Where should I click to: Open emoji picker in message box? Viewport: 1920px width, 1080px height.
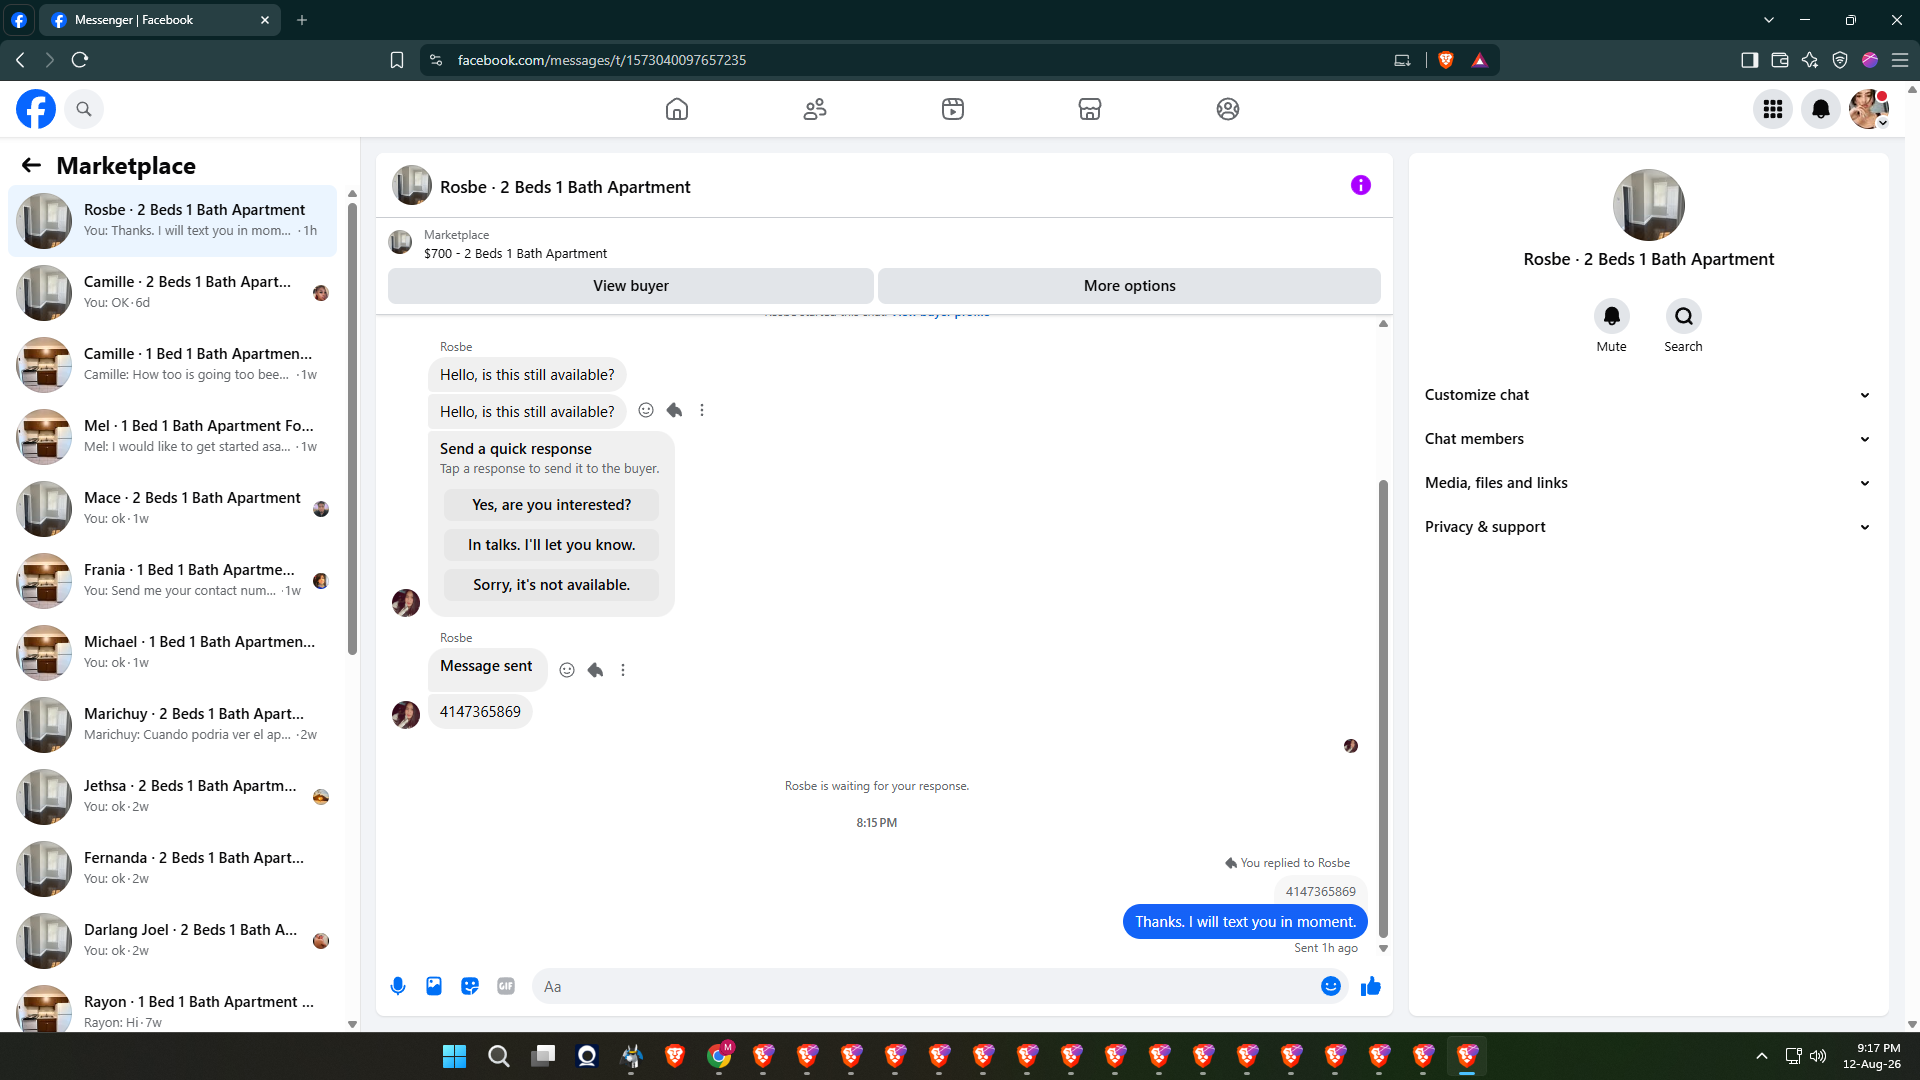point(1331,986)
